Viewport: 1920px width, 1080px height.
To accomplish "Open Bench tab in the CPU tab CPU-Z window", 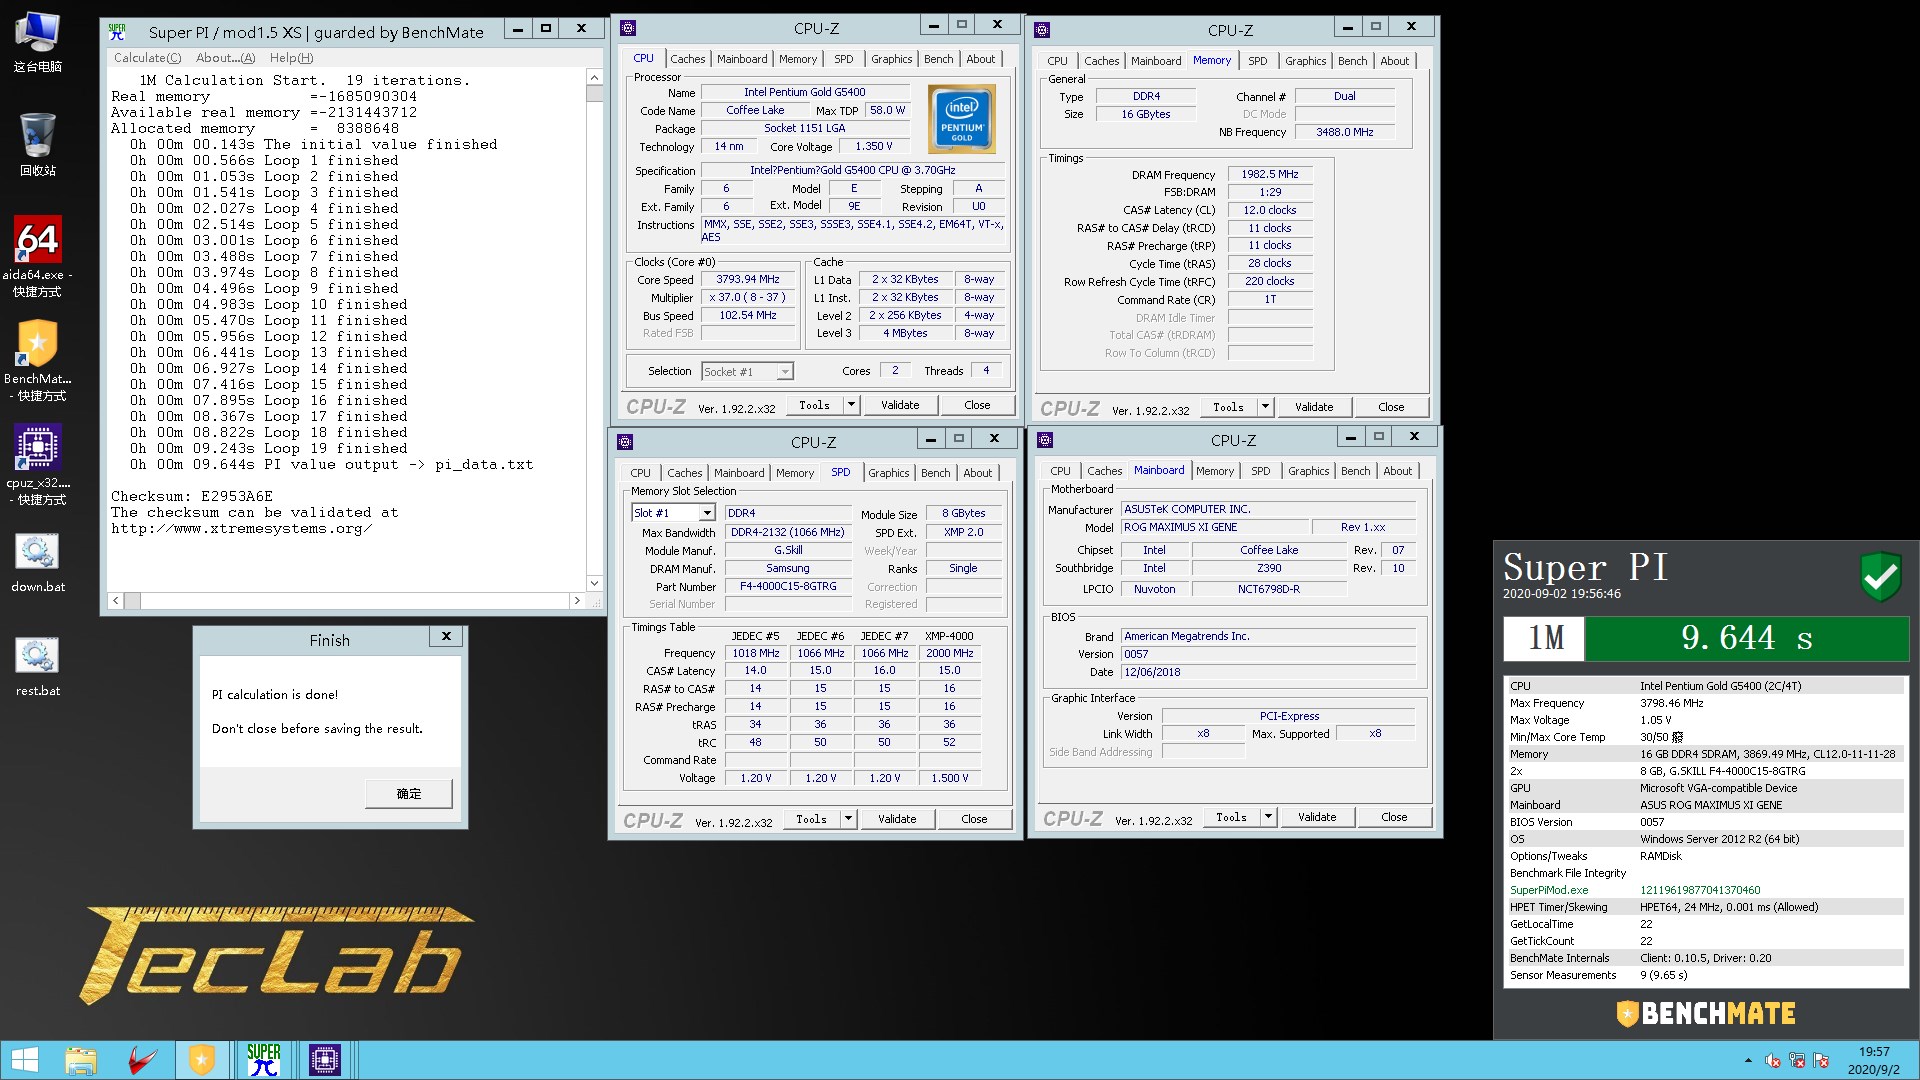I will 938,59.
